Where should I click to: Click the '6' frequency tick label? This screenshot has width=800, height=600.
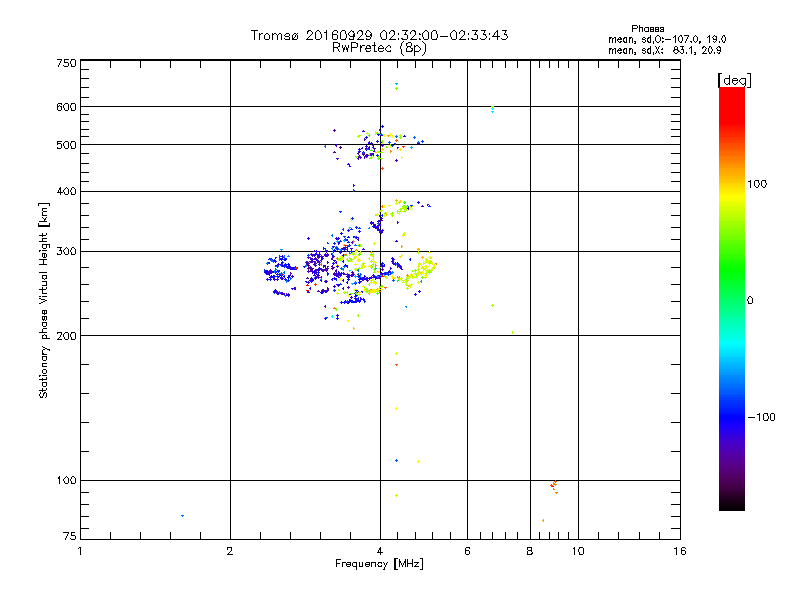[x=467, y=551]
